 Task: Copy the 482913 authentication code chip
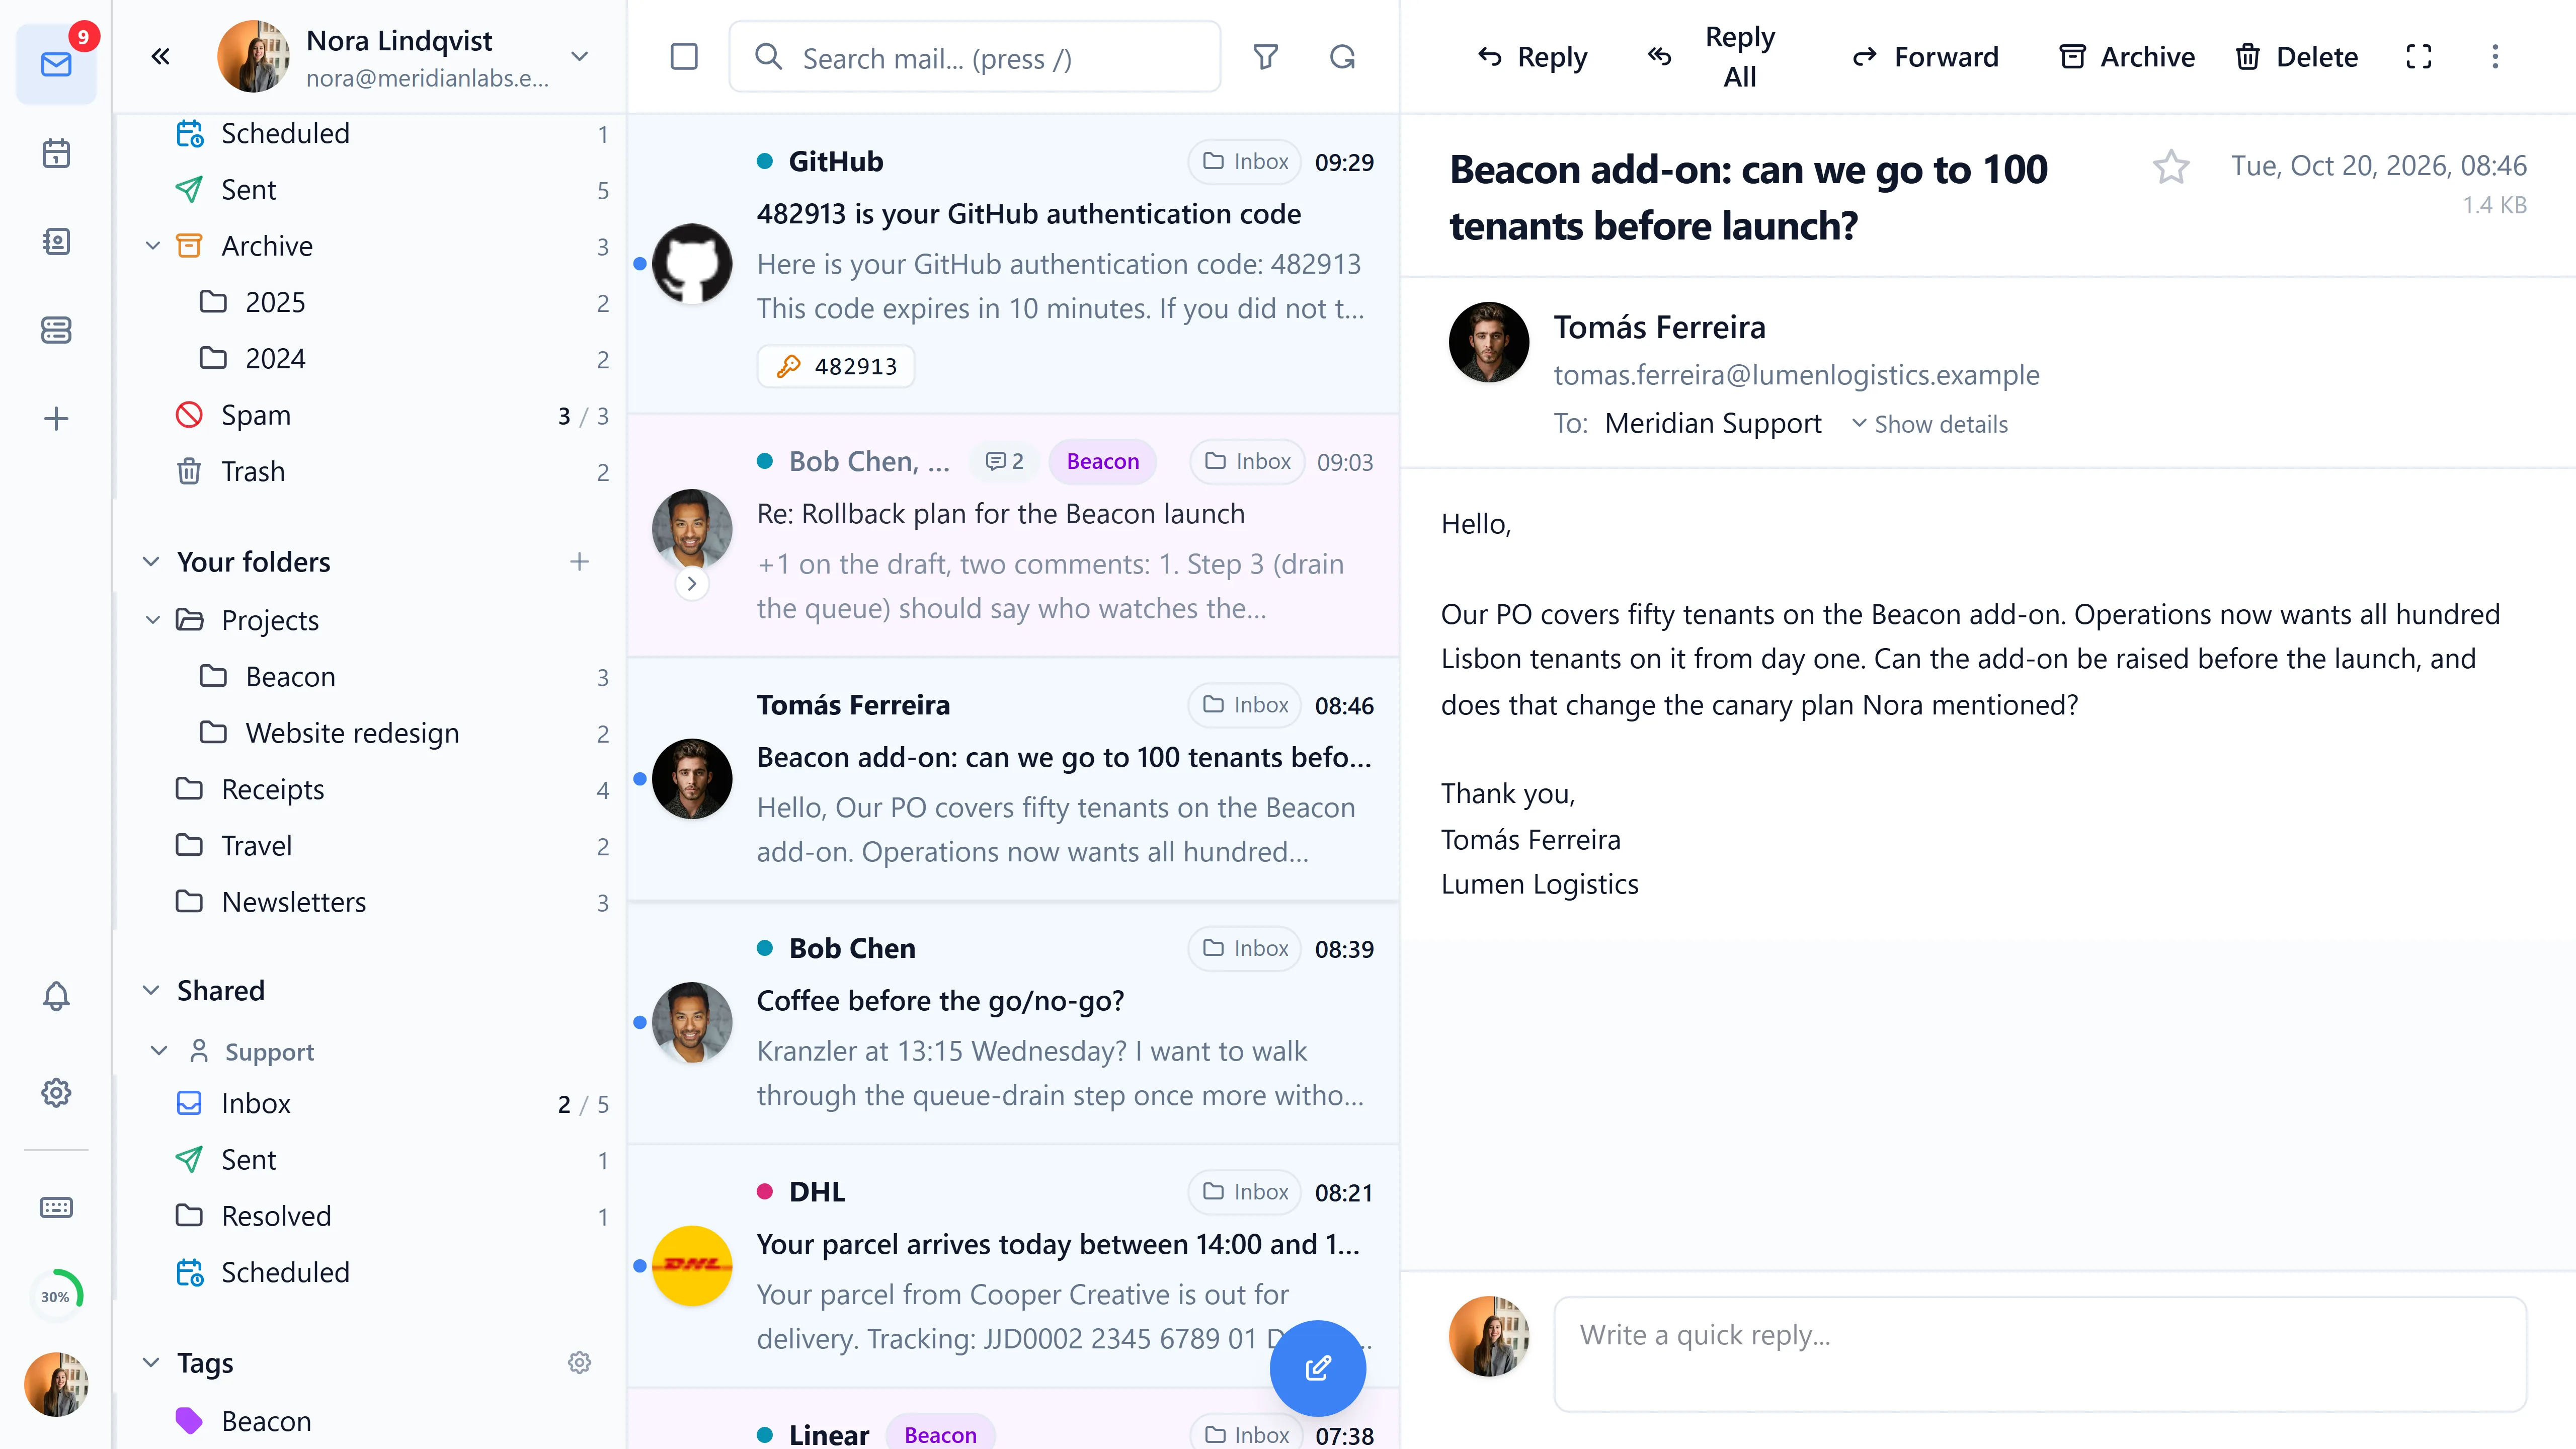point(836,366)
